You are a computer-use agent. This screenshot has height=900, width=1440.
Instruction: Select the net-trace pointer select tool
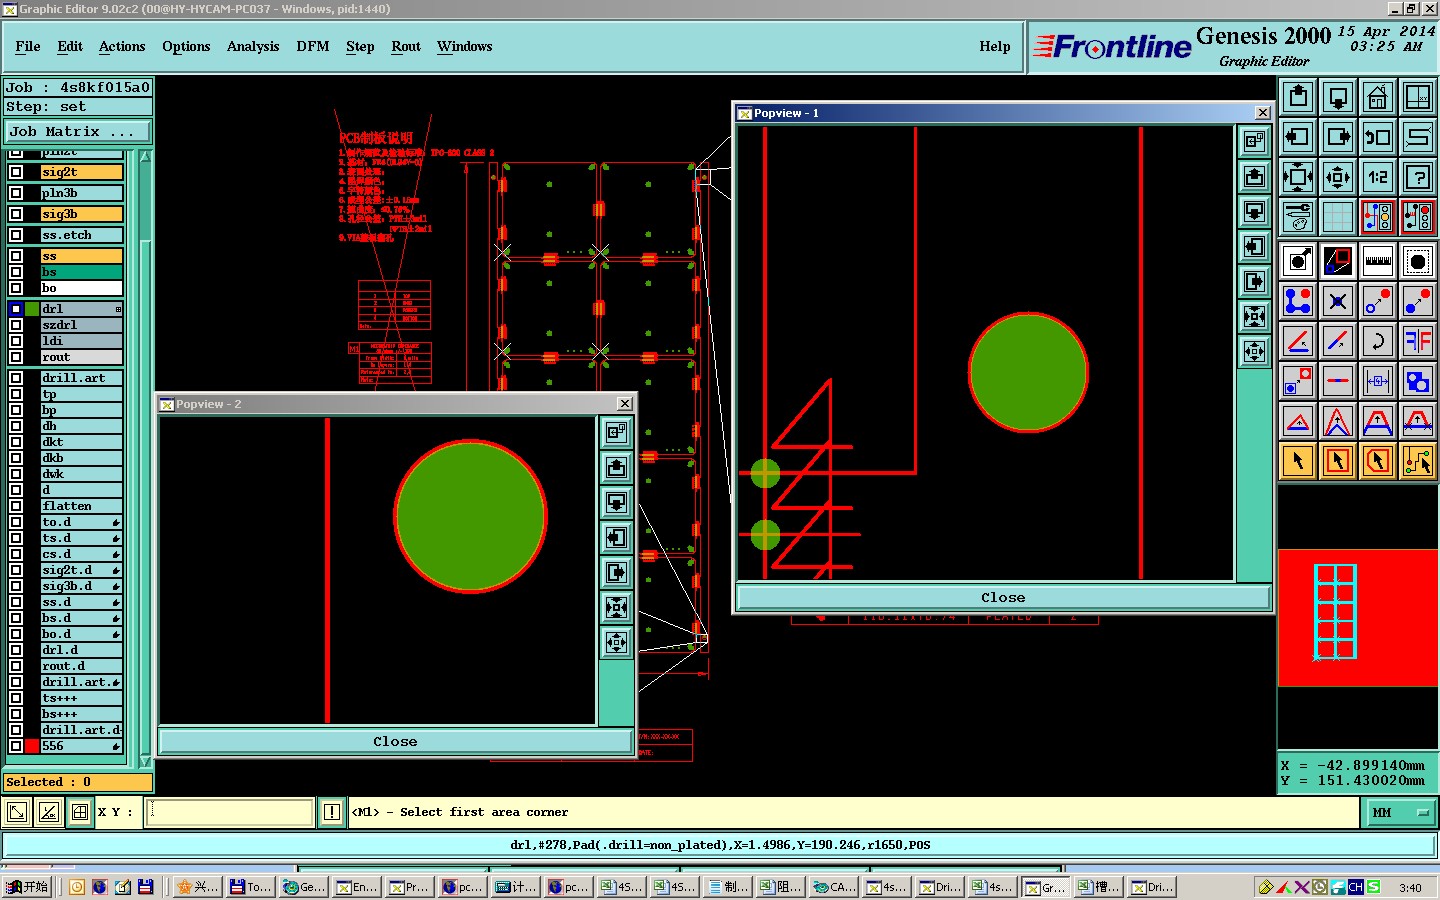click(x=1418, y=461)
